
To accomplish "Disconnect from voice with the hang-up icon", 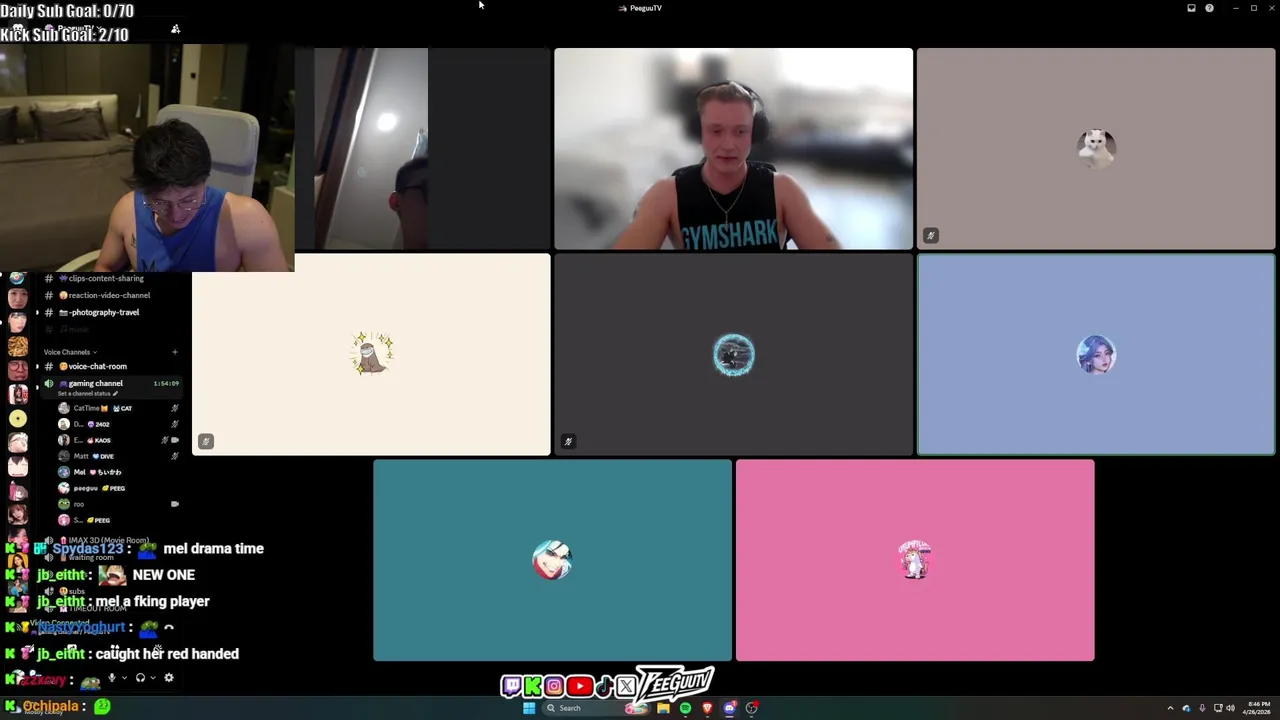I will [x=169, y=628].
